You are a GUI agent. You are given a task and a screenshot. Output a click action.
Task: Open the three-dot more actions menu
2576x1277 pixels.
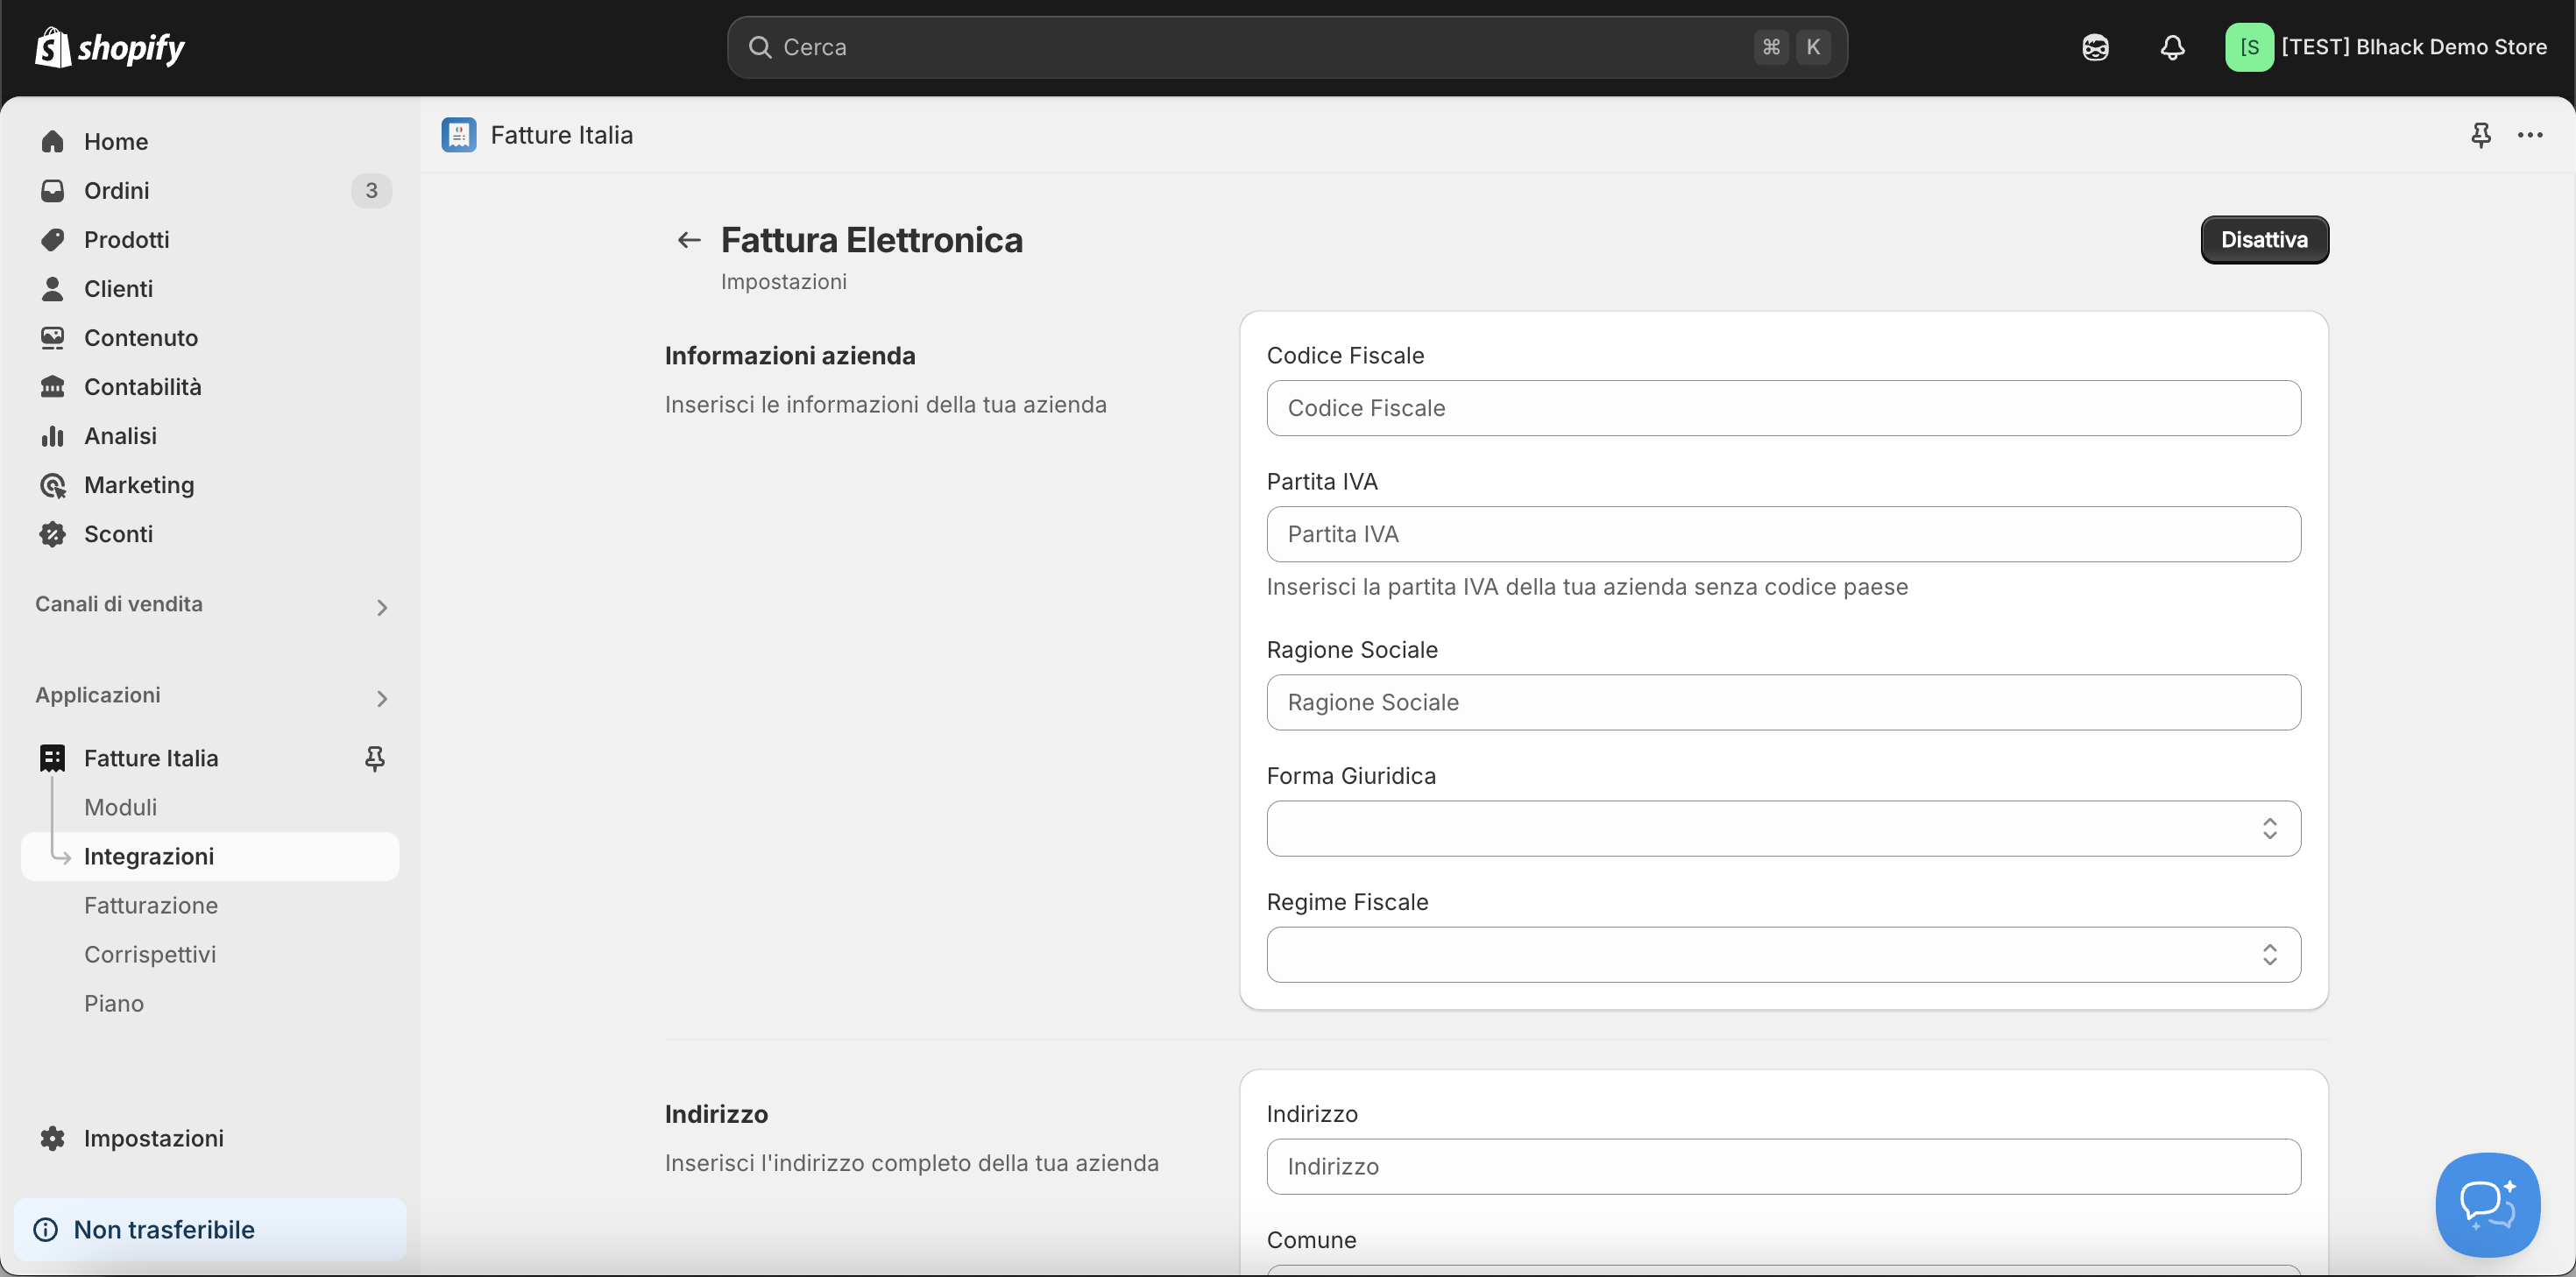[2530, 135]
